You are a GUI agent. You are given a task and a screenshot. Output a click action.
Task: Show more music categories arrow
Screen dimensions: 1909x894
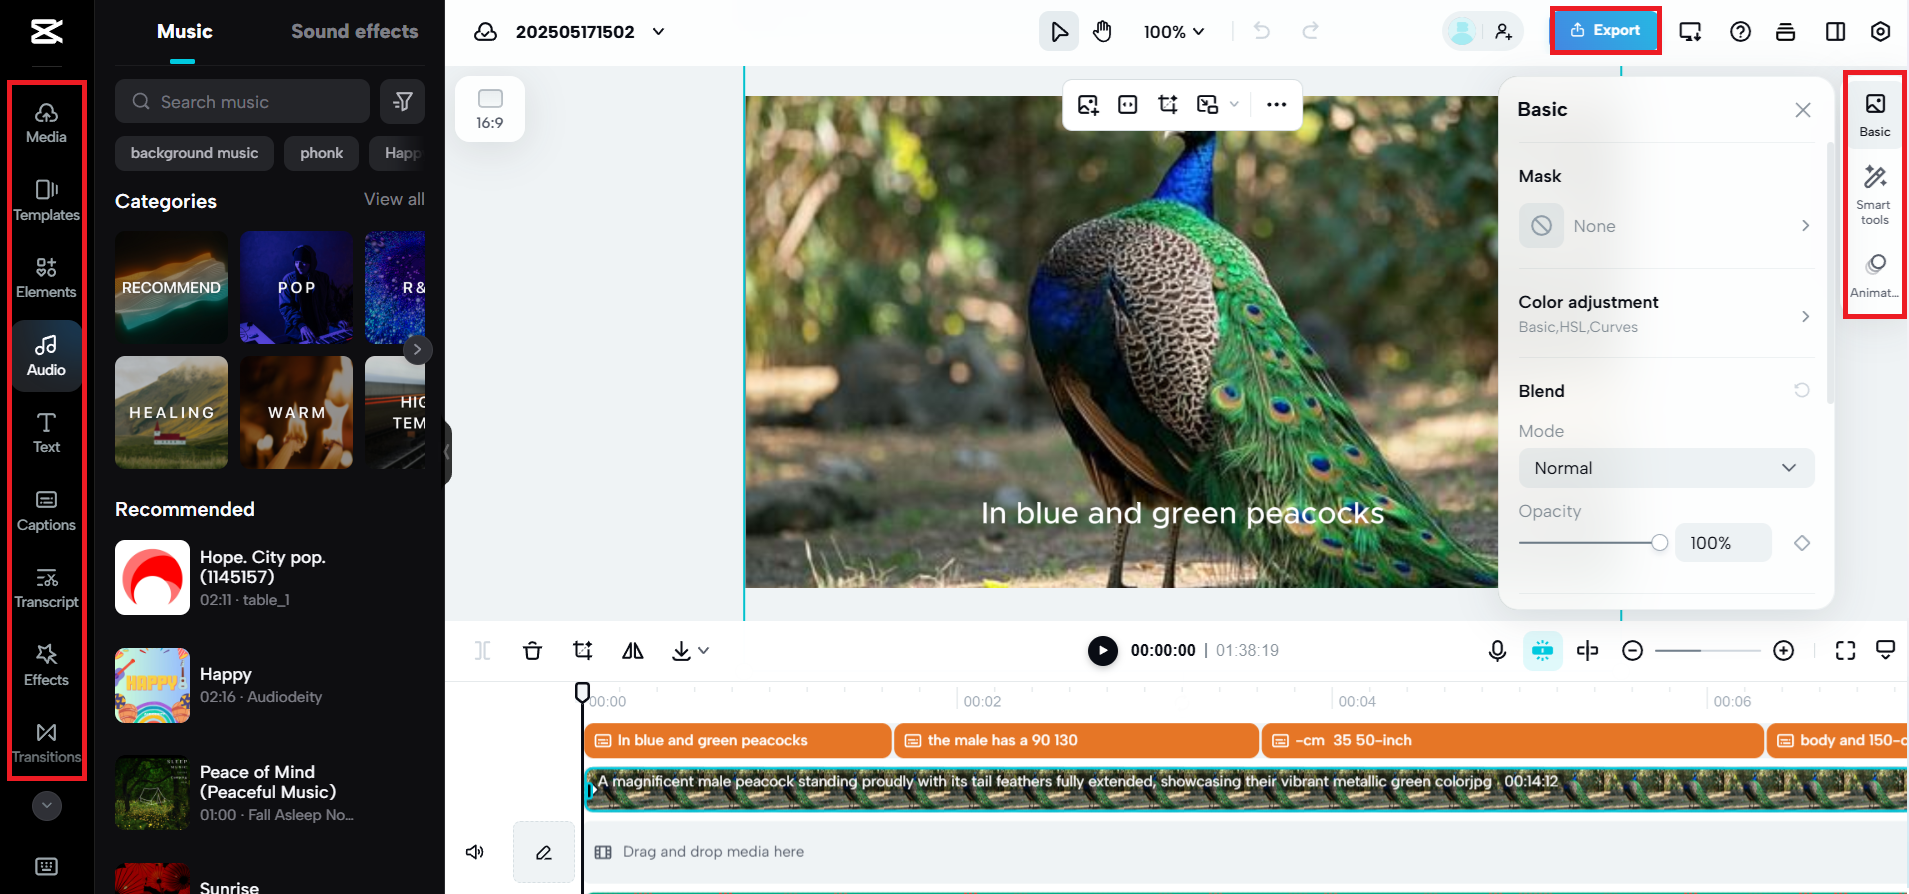[417, 350]
